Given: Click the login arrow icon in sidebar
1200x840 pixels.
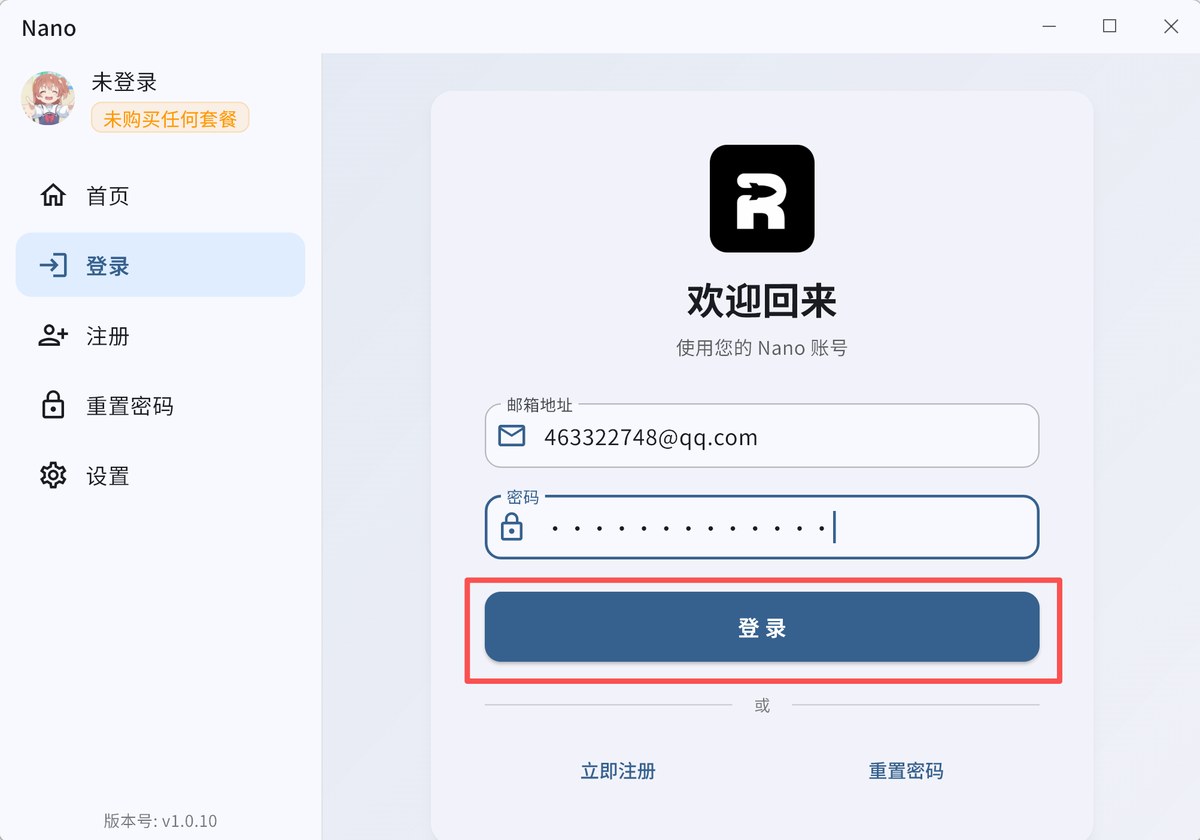Looking at the screenshot, I should pos(52,265).
